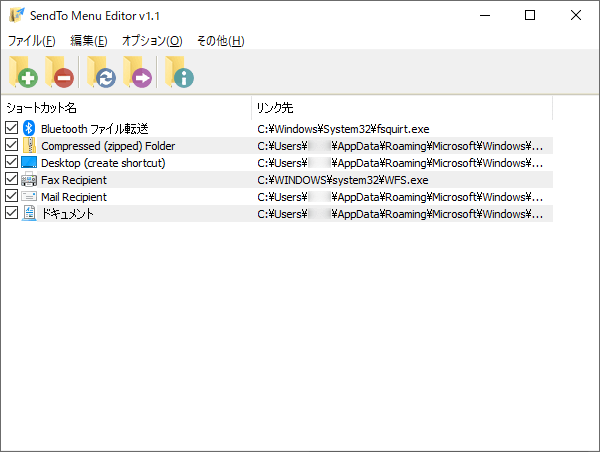Click the blue desktop icon beside Desktop shortcut
Screen dimensions: 600x452
coord(29,162)
